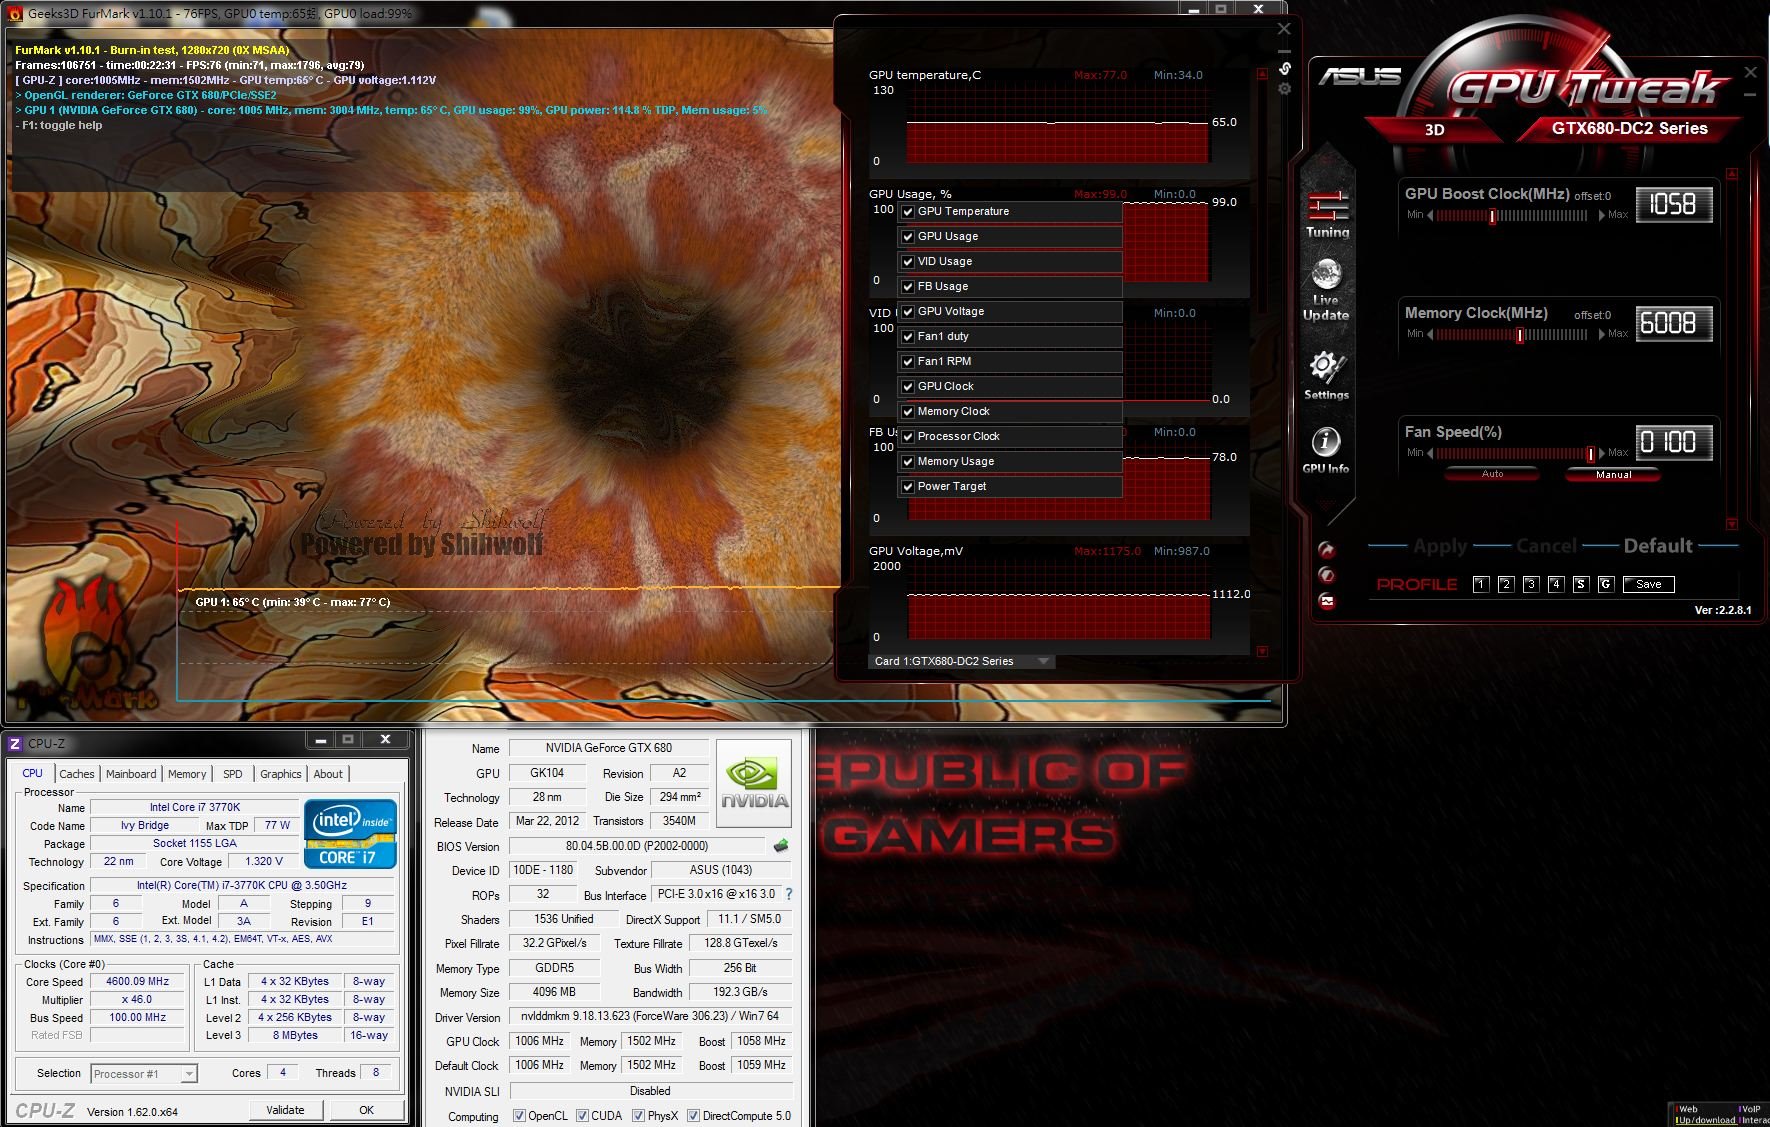Screen dimensions: 1770x1127
Task: Increase Memory Clock with Max arrow
Action: pyautogui.click(x=1601, y=334)
